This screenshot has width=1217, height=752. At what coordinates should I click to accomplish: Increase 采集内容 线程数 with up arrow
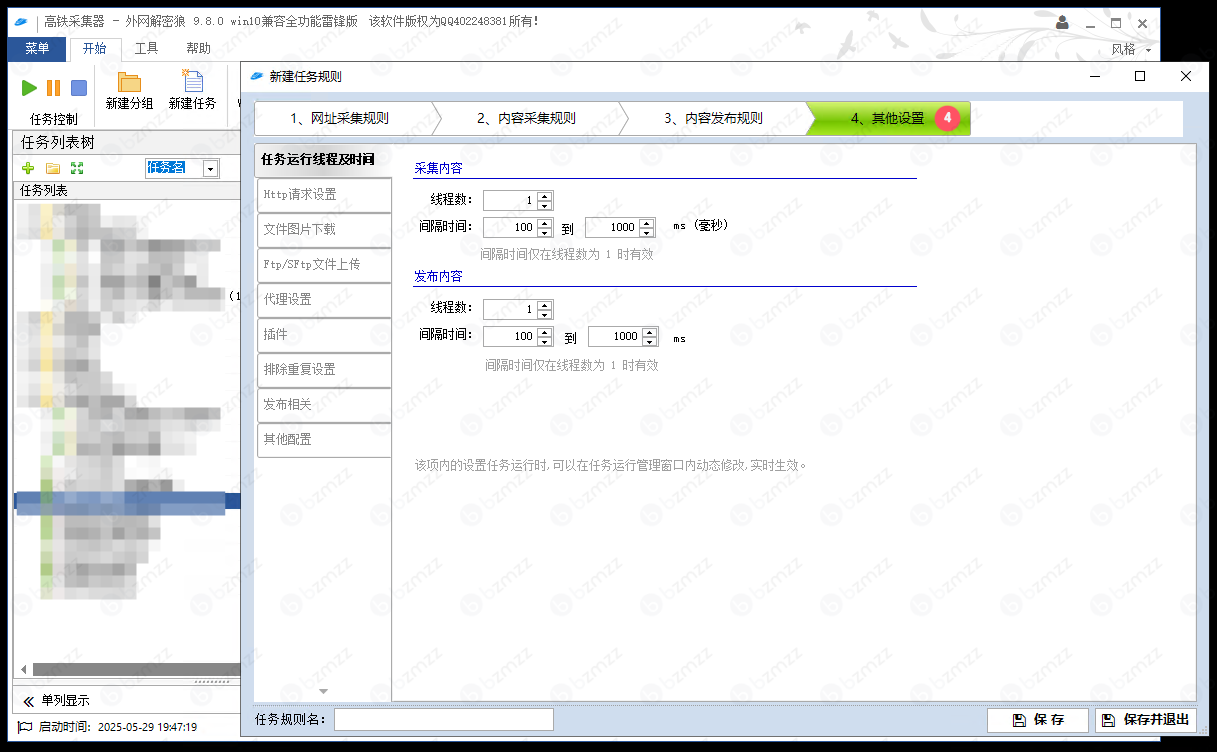point(544,196)
